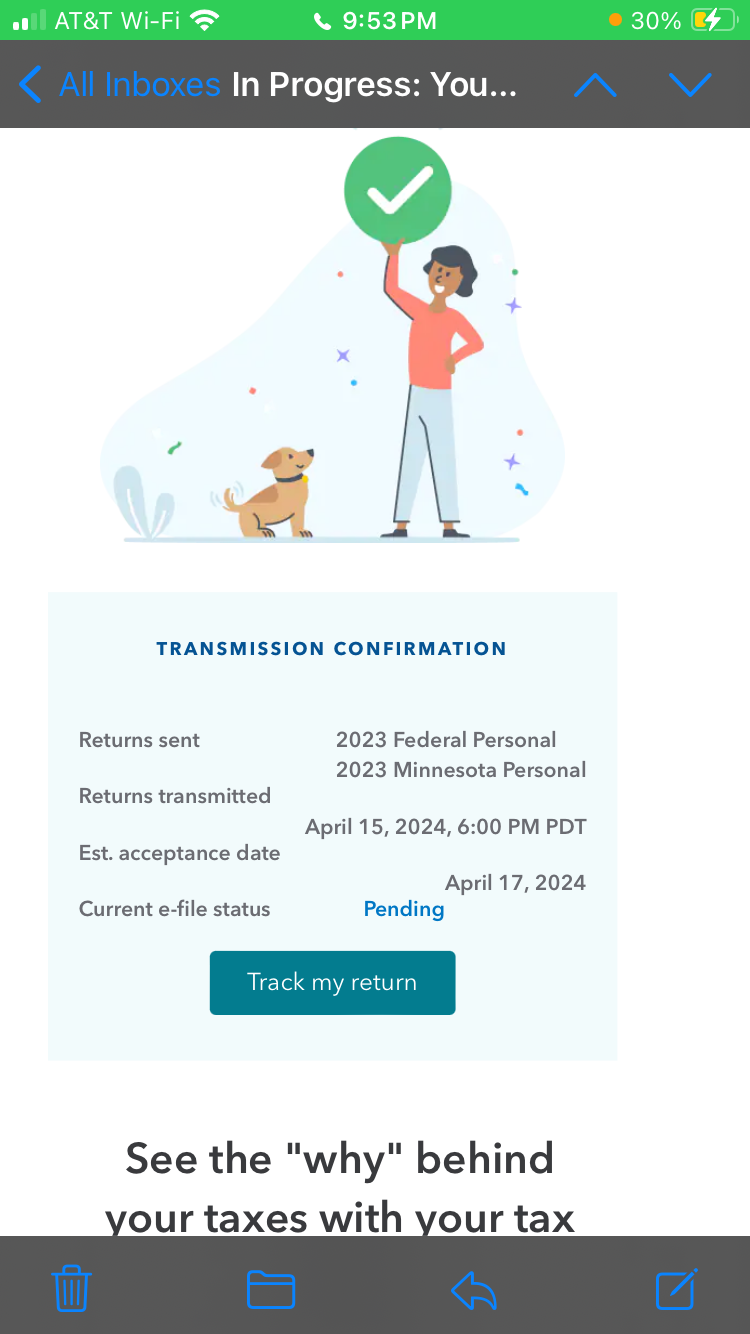This screenshot has width=750, height=1334.
Task: Go to next message with down arrow
Action: 690,86
